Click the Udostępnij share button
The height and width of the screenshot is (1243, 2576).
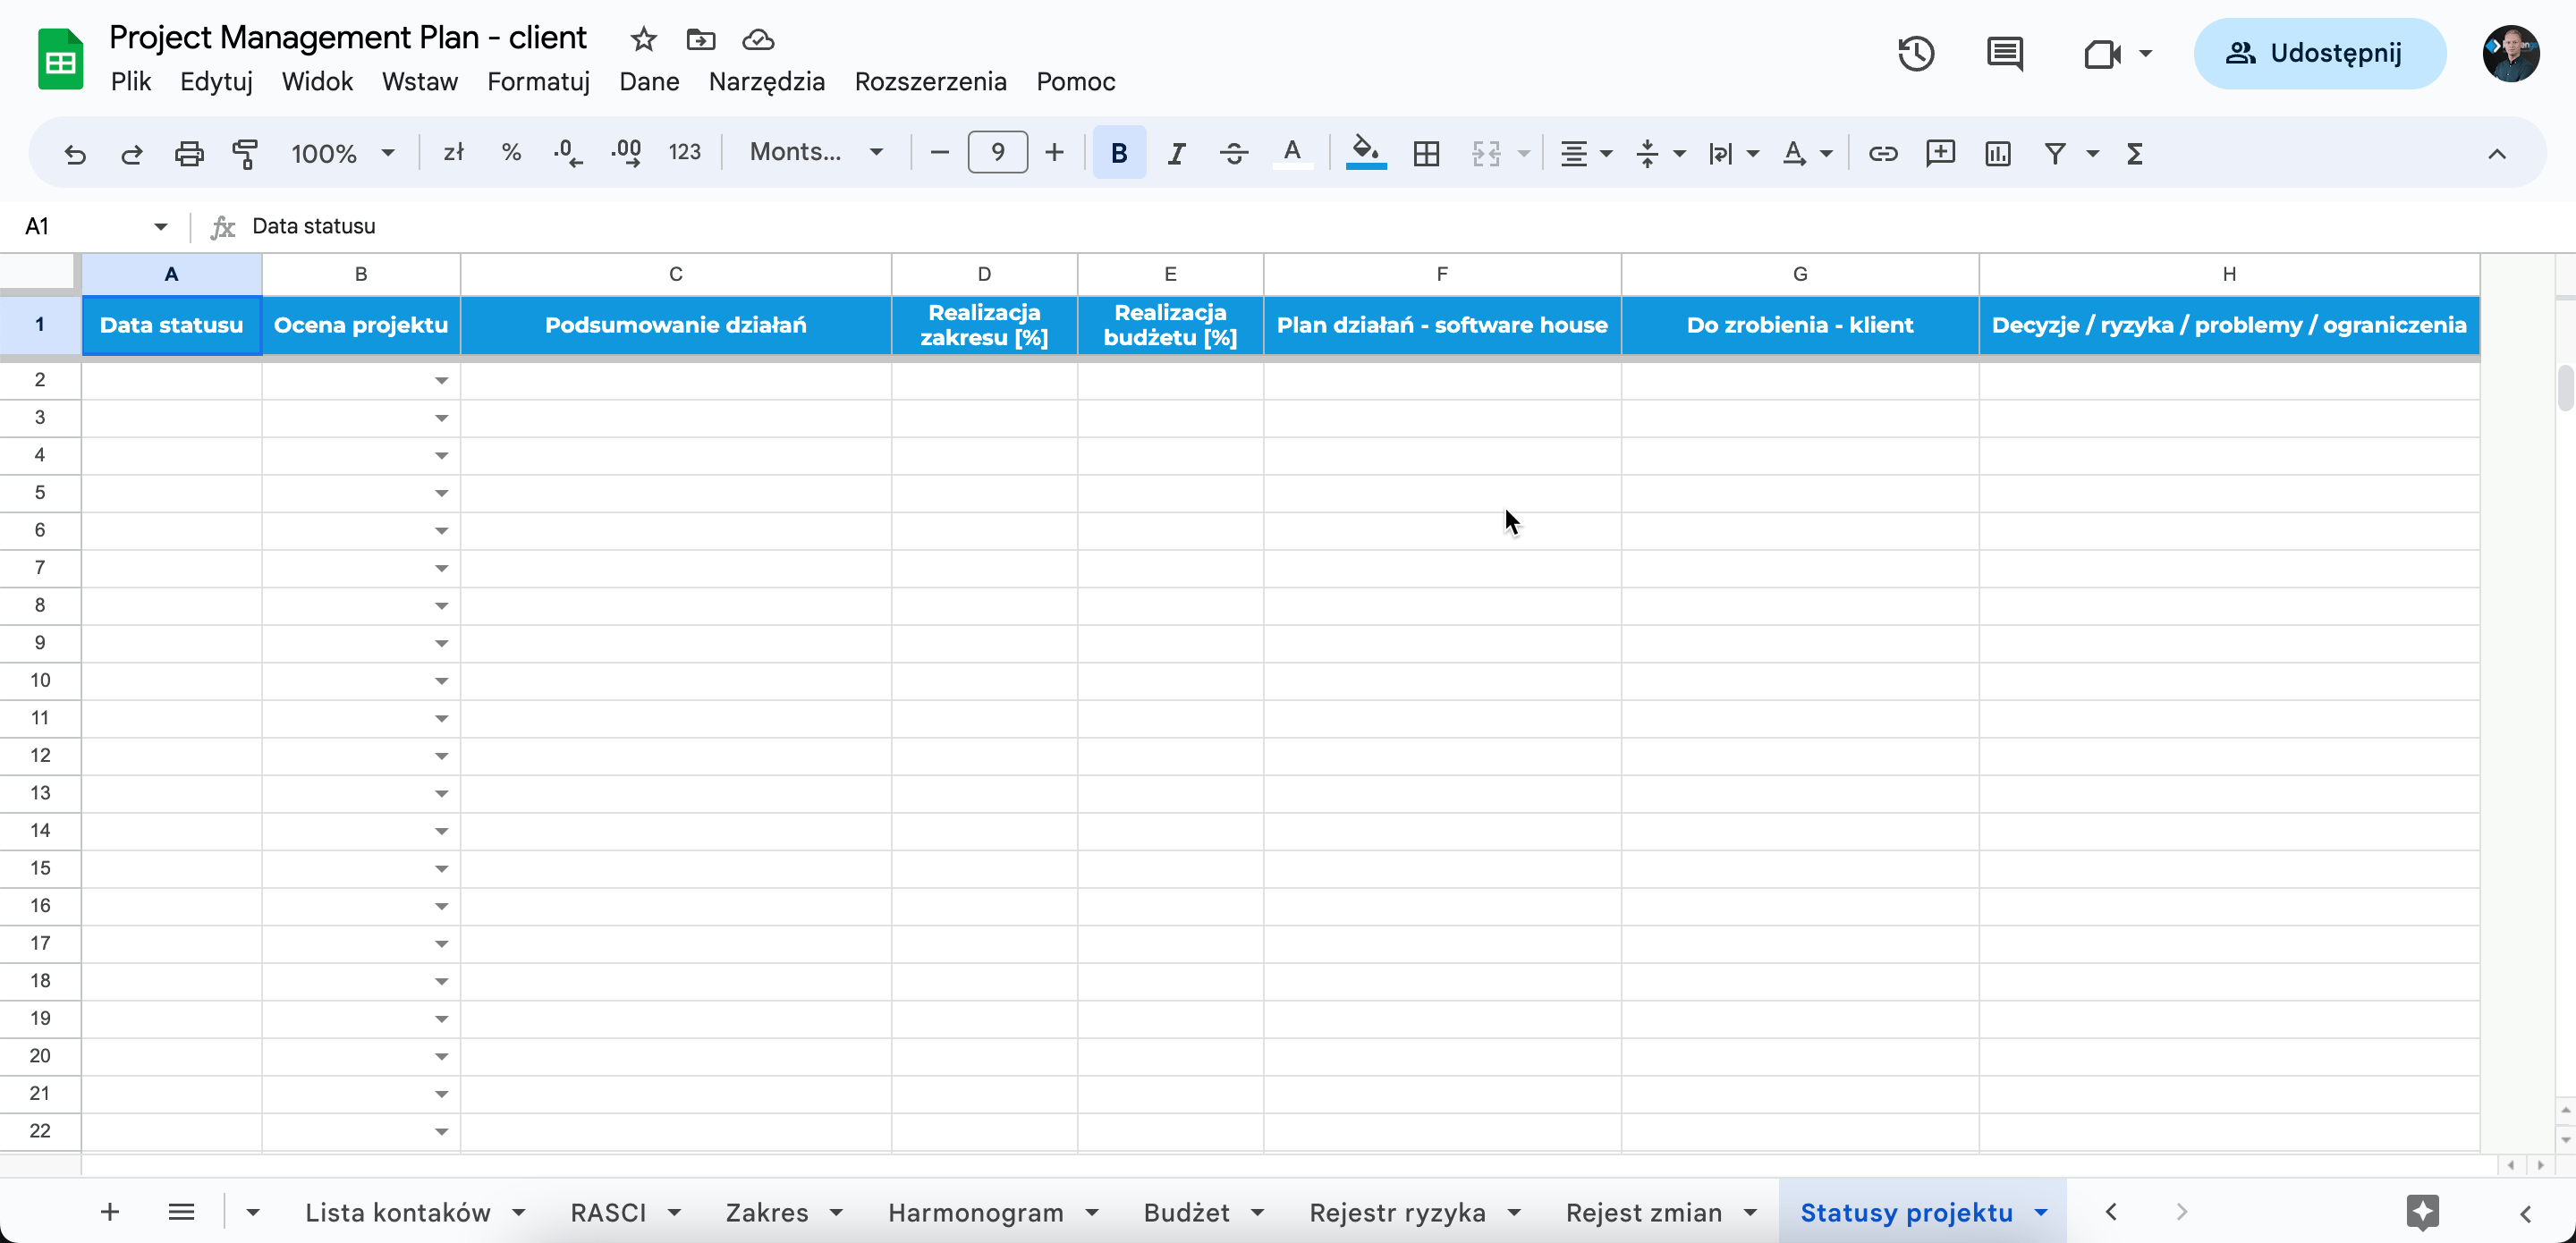click(2319, 53)
